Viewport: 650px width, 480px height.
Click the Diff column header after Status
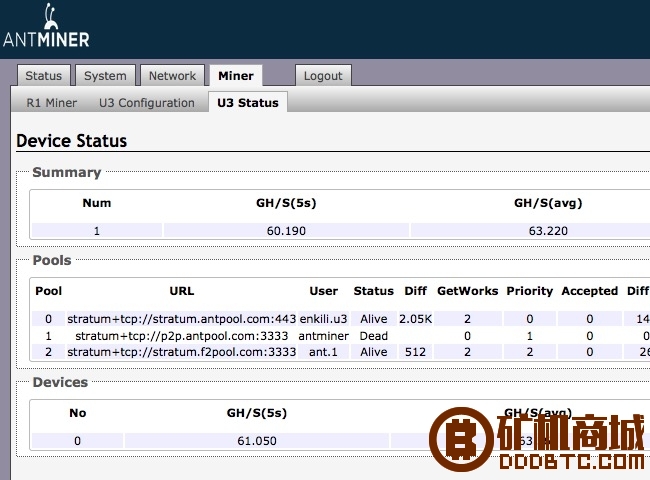pyautogui.click(x=415, y=291)
